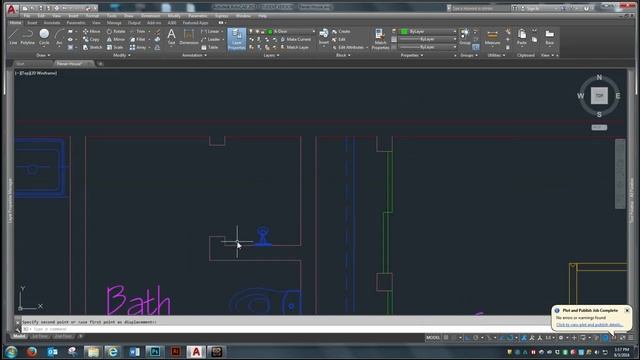This screenshot has width=640, height=360.
Task: Click the Array tool
Action: tap(138, 47)
